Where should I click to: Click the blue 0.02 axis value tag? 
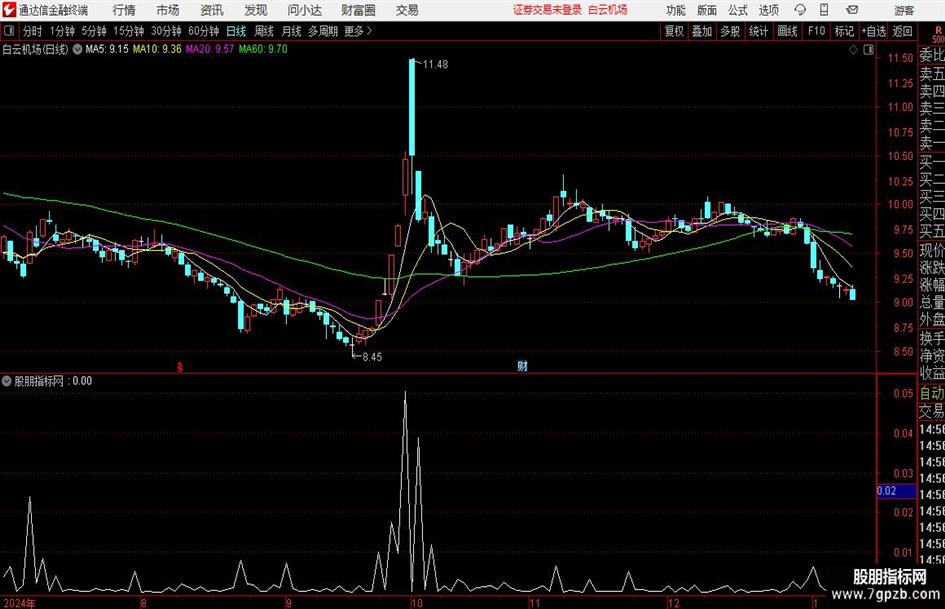(x=896, y=491)
